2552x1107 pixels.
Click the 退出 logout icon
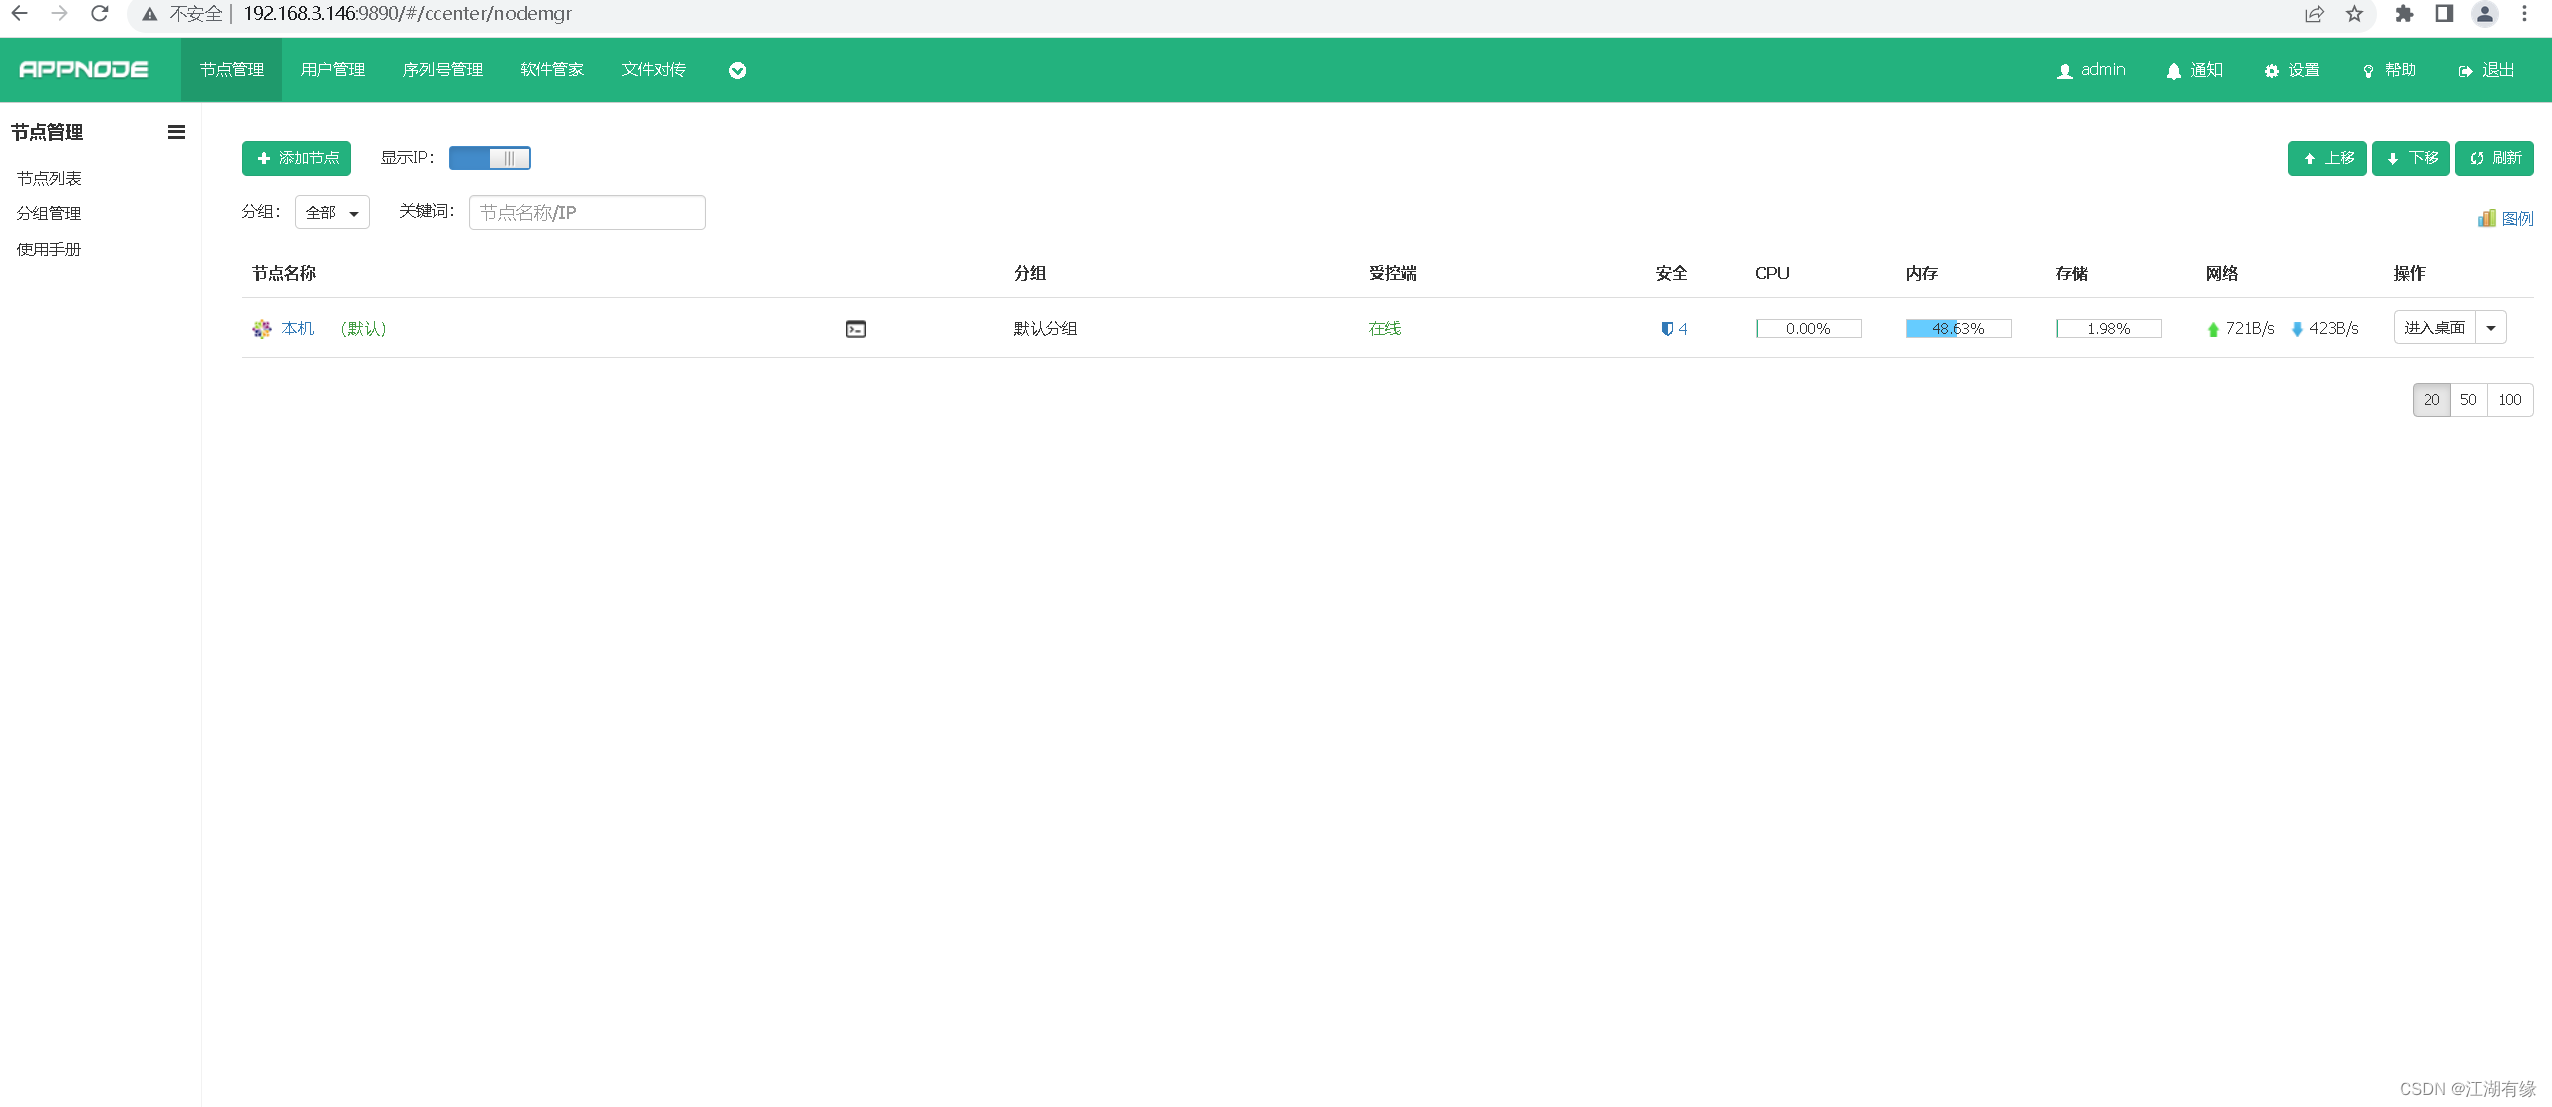point(2466,71)
